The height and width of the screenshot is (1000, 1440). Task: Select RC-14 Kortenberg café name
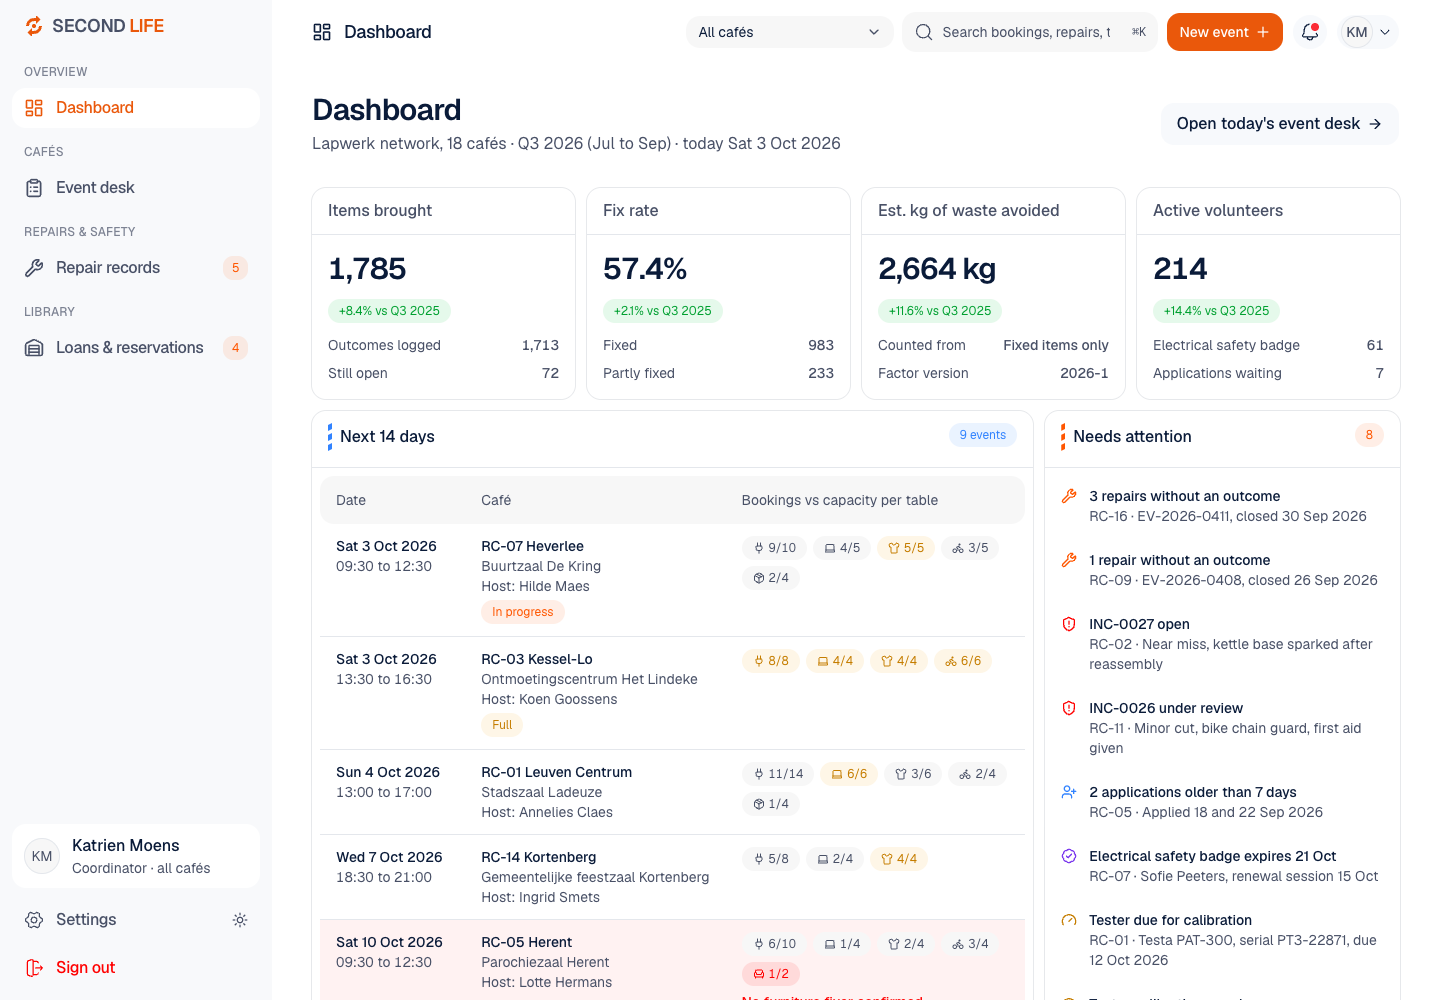[x=538, y=857]
